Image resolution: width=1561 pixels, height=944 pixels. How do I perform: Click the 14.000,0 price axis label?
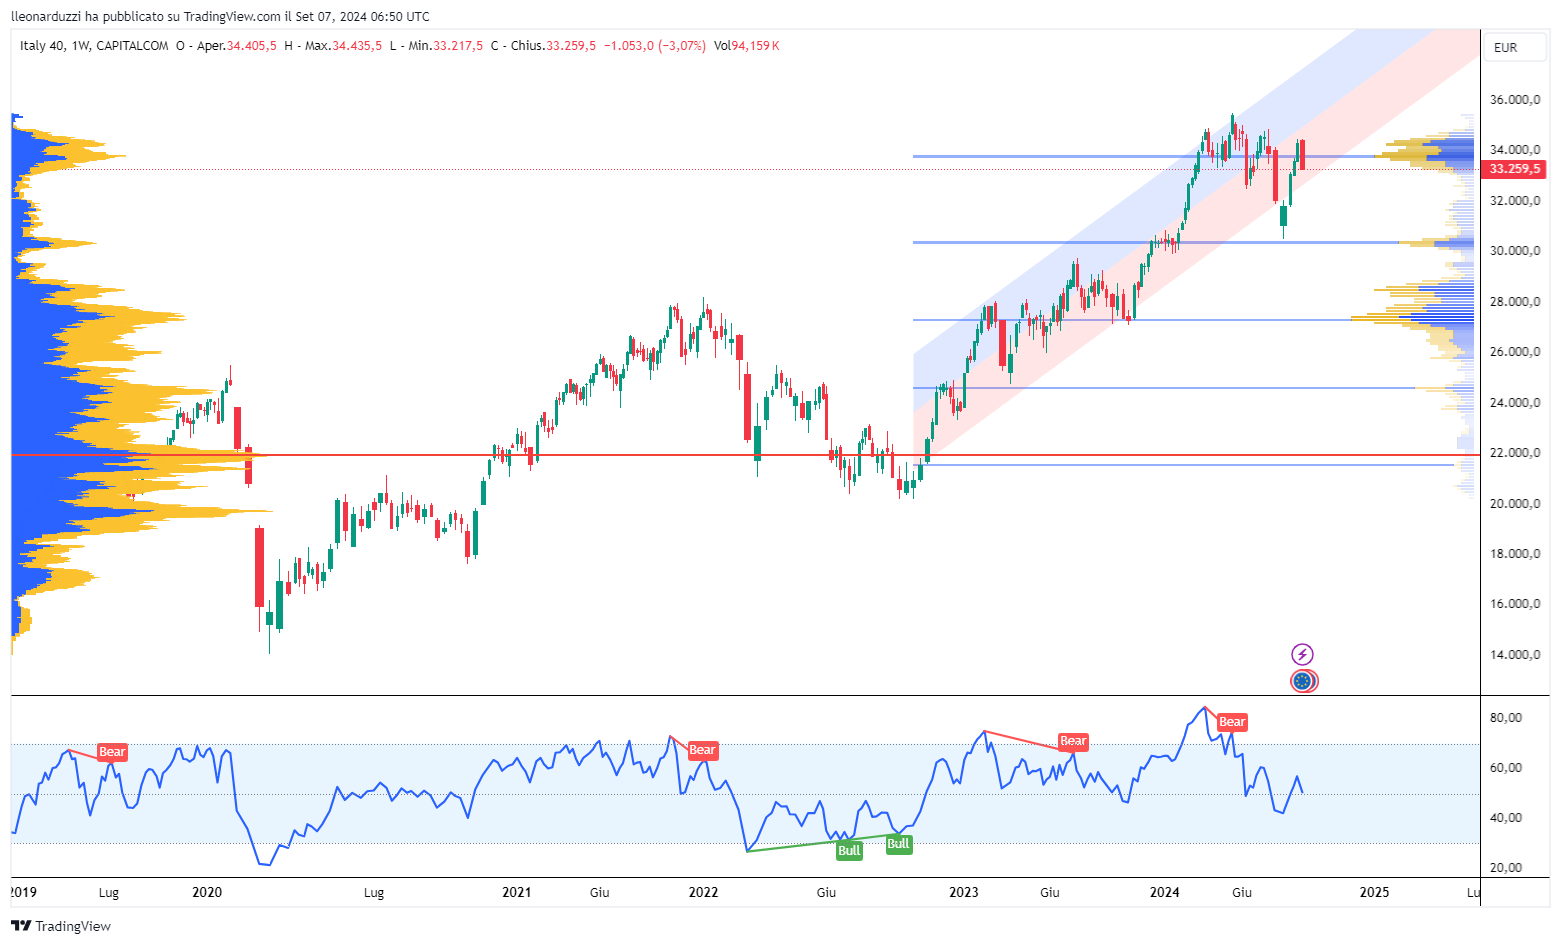coord(1515,655)
